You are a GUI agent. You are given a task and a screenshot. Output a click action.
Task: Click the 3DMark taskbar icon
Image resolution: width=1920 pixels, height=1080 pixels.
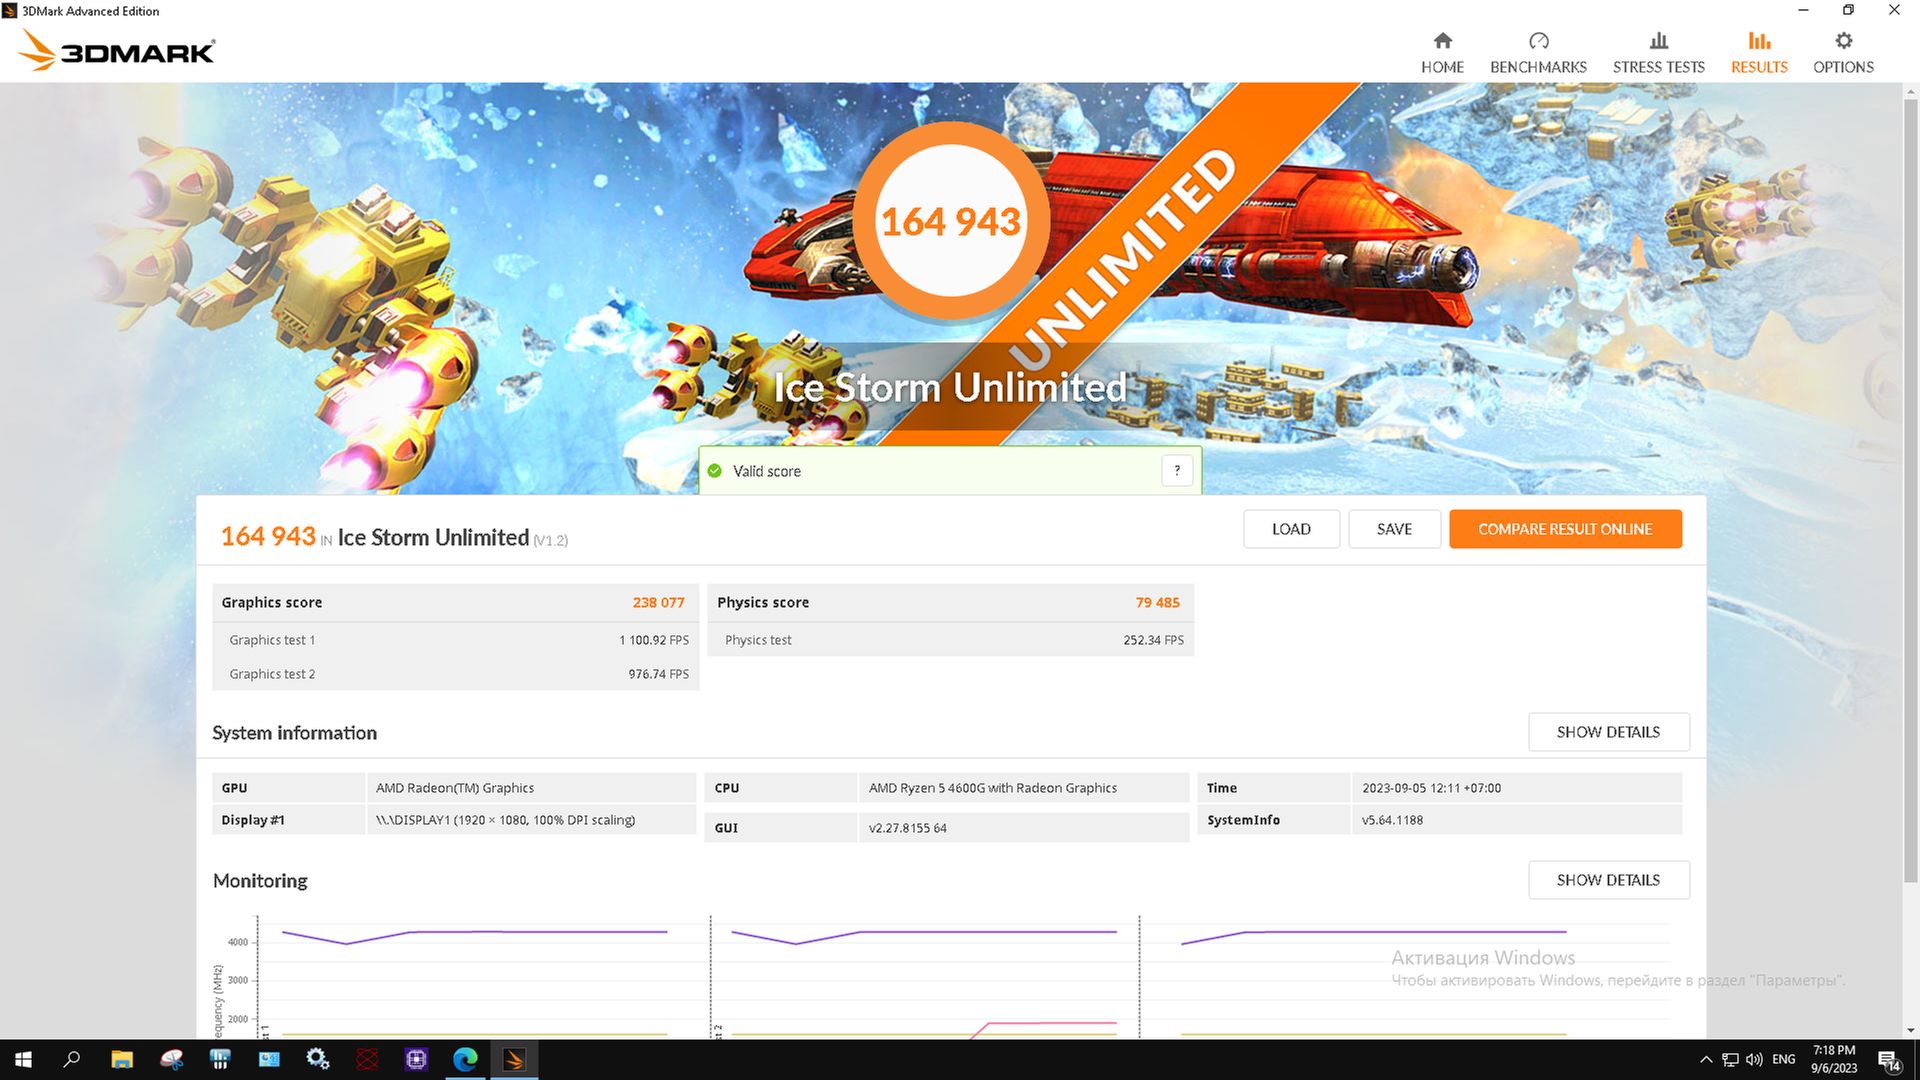[x=514, y=1059]
